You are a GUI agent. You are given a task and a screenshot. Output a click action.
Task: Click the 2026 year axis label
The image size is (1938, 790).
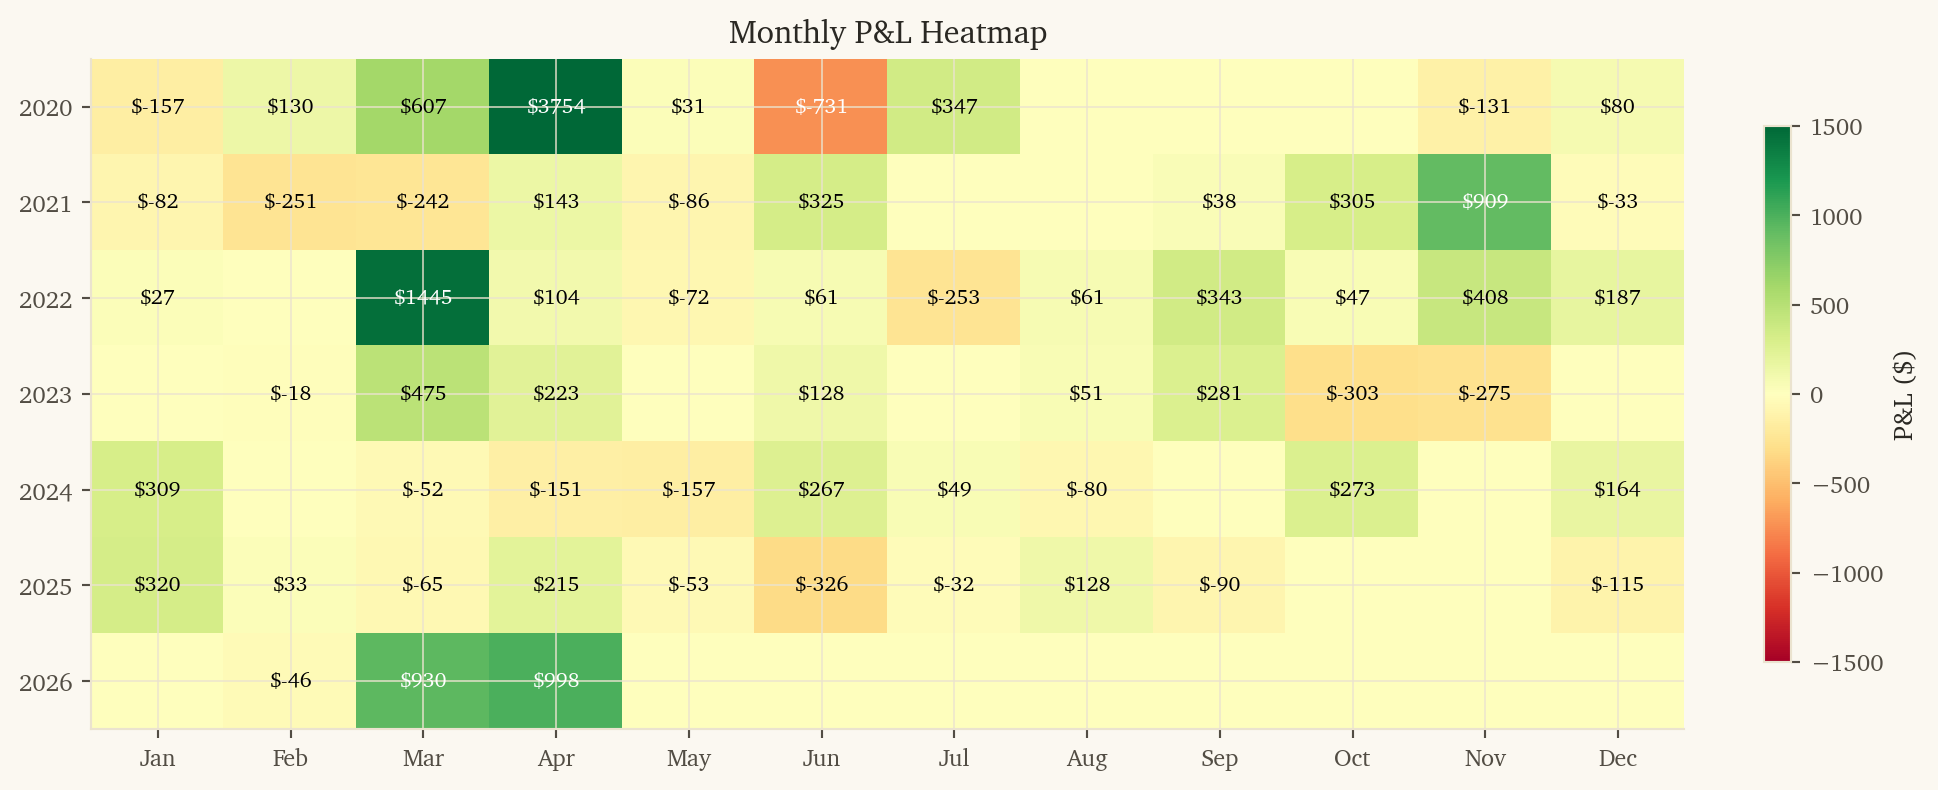(46, 683)
